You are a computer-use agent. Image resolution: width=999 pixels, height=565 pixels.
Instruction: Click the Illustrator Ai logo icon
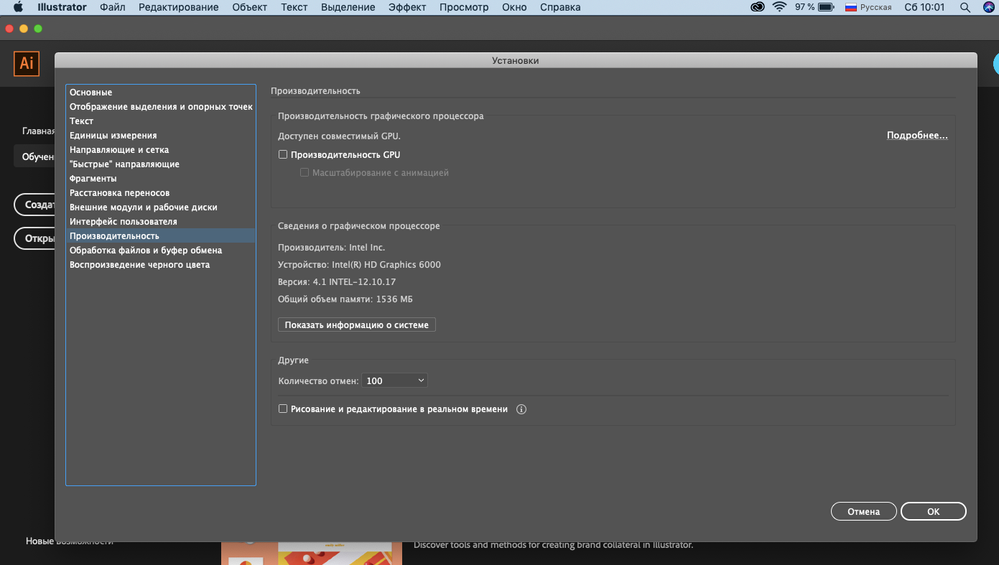point(27,64)
